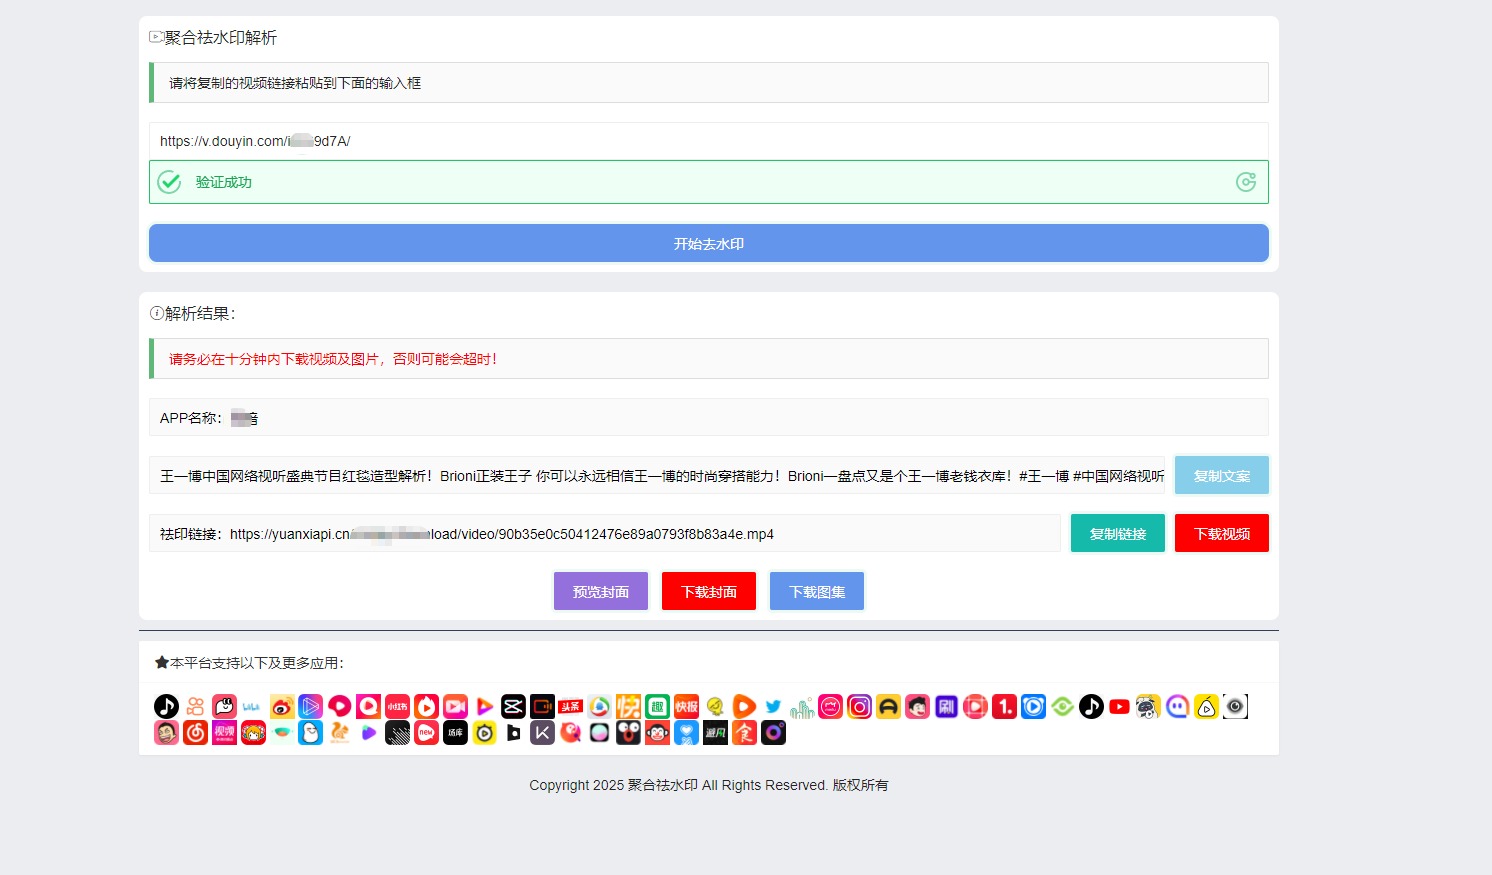The image size is (1492, 875).
Task: Open the Weibo app icon
Action: tap(281, 706)
